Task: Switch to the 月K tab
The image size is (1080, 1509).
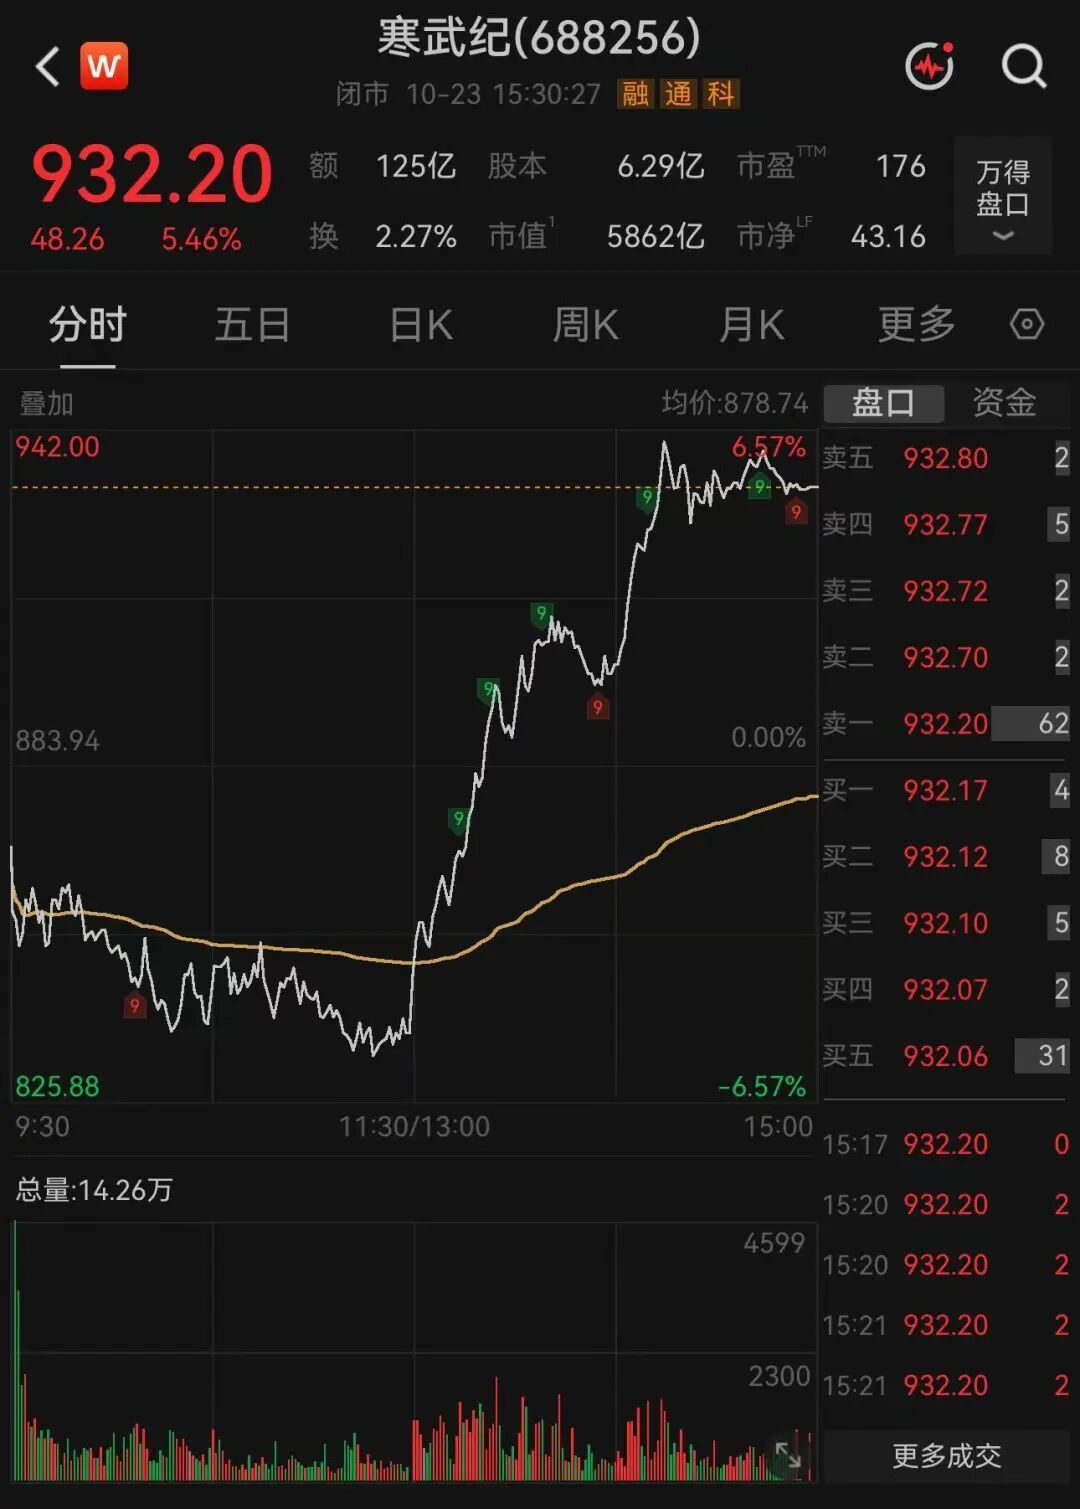Action: (x=752, y=325)
